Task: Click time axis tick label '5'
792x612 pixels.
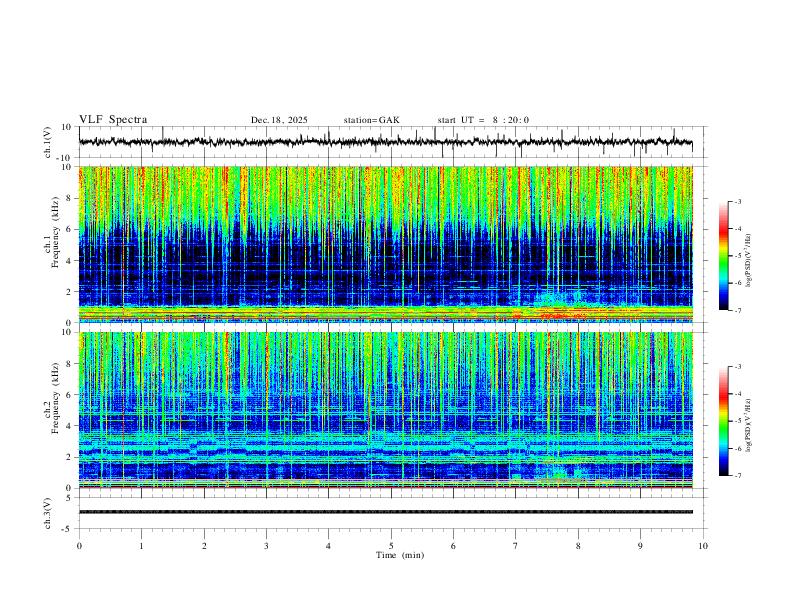Action: click(x=391, y=546)
